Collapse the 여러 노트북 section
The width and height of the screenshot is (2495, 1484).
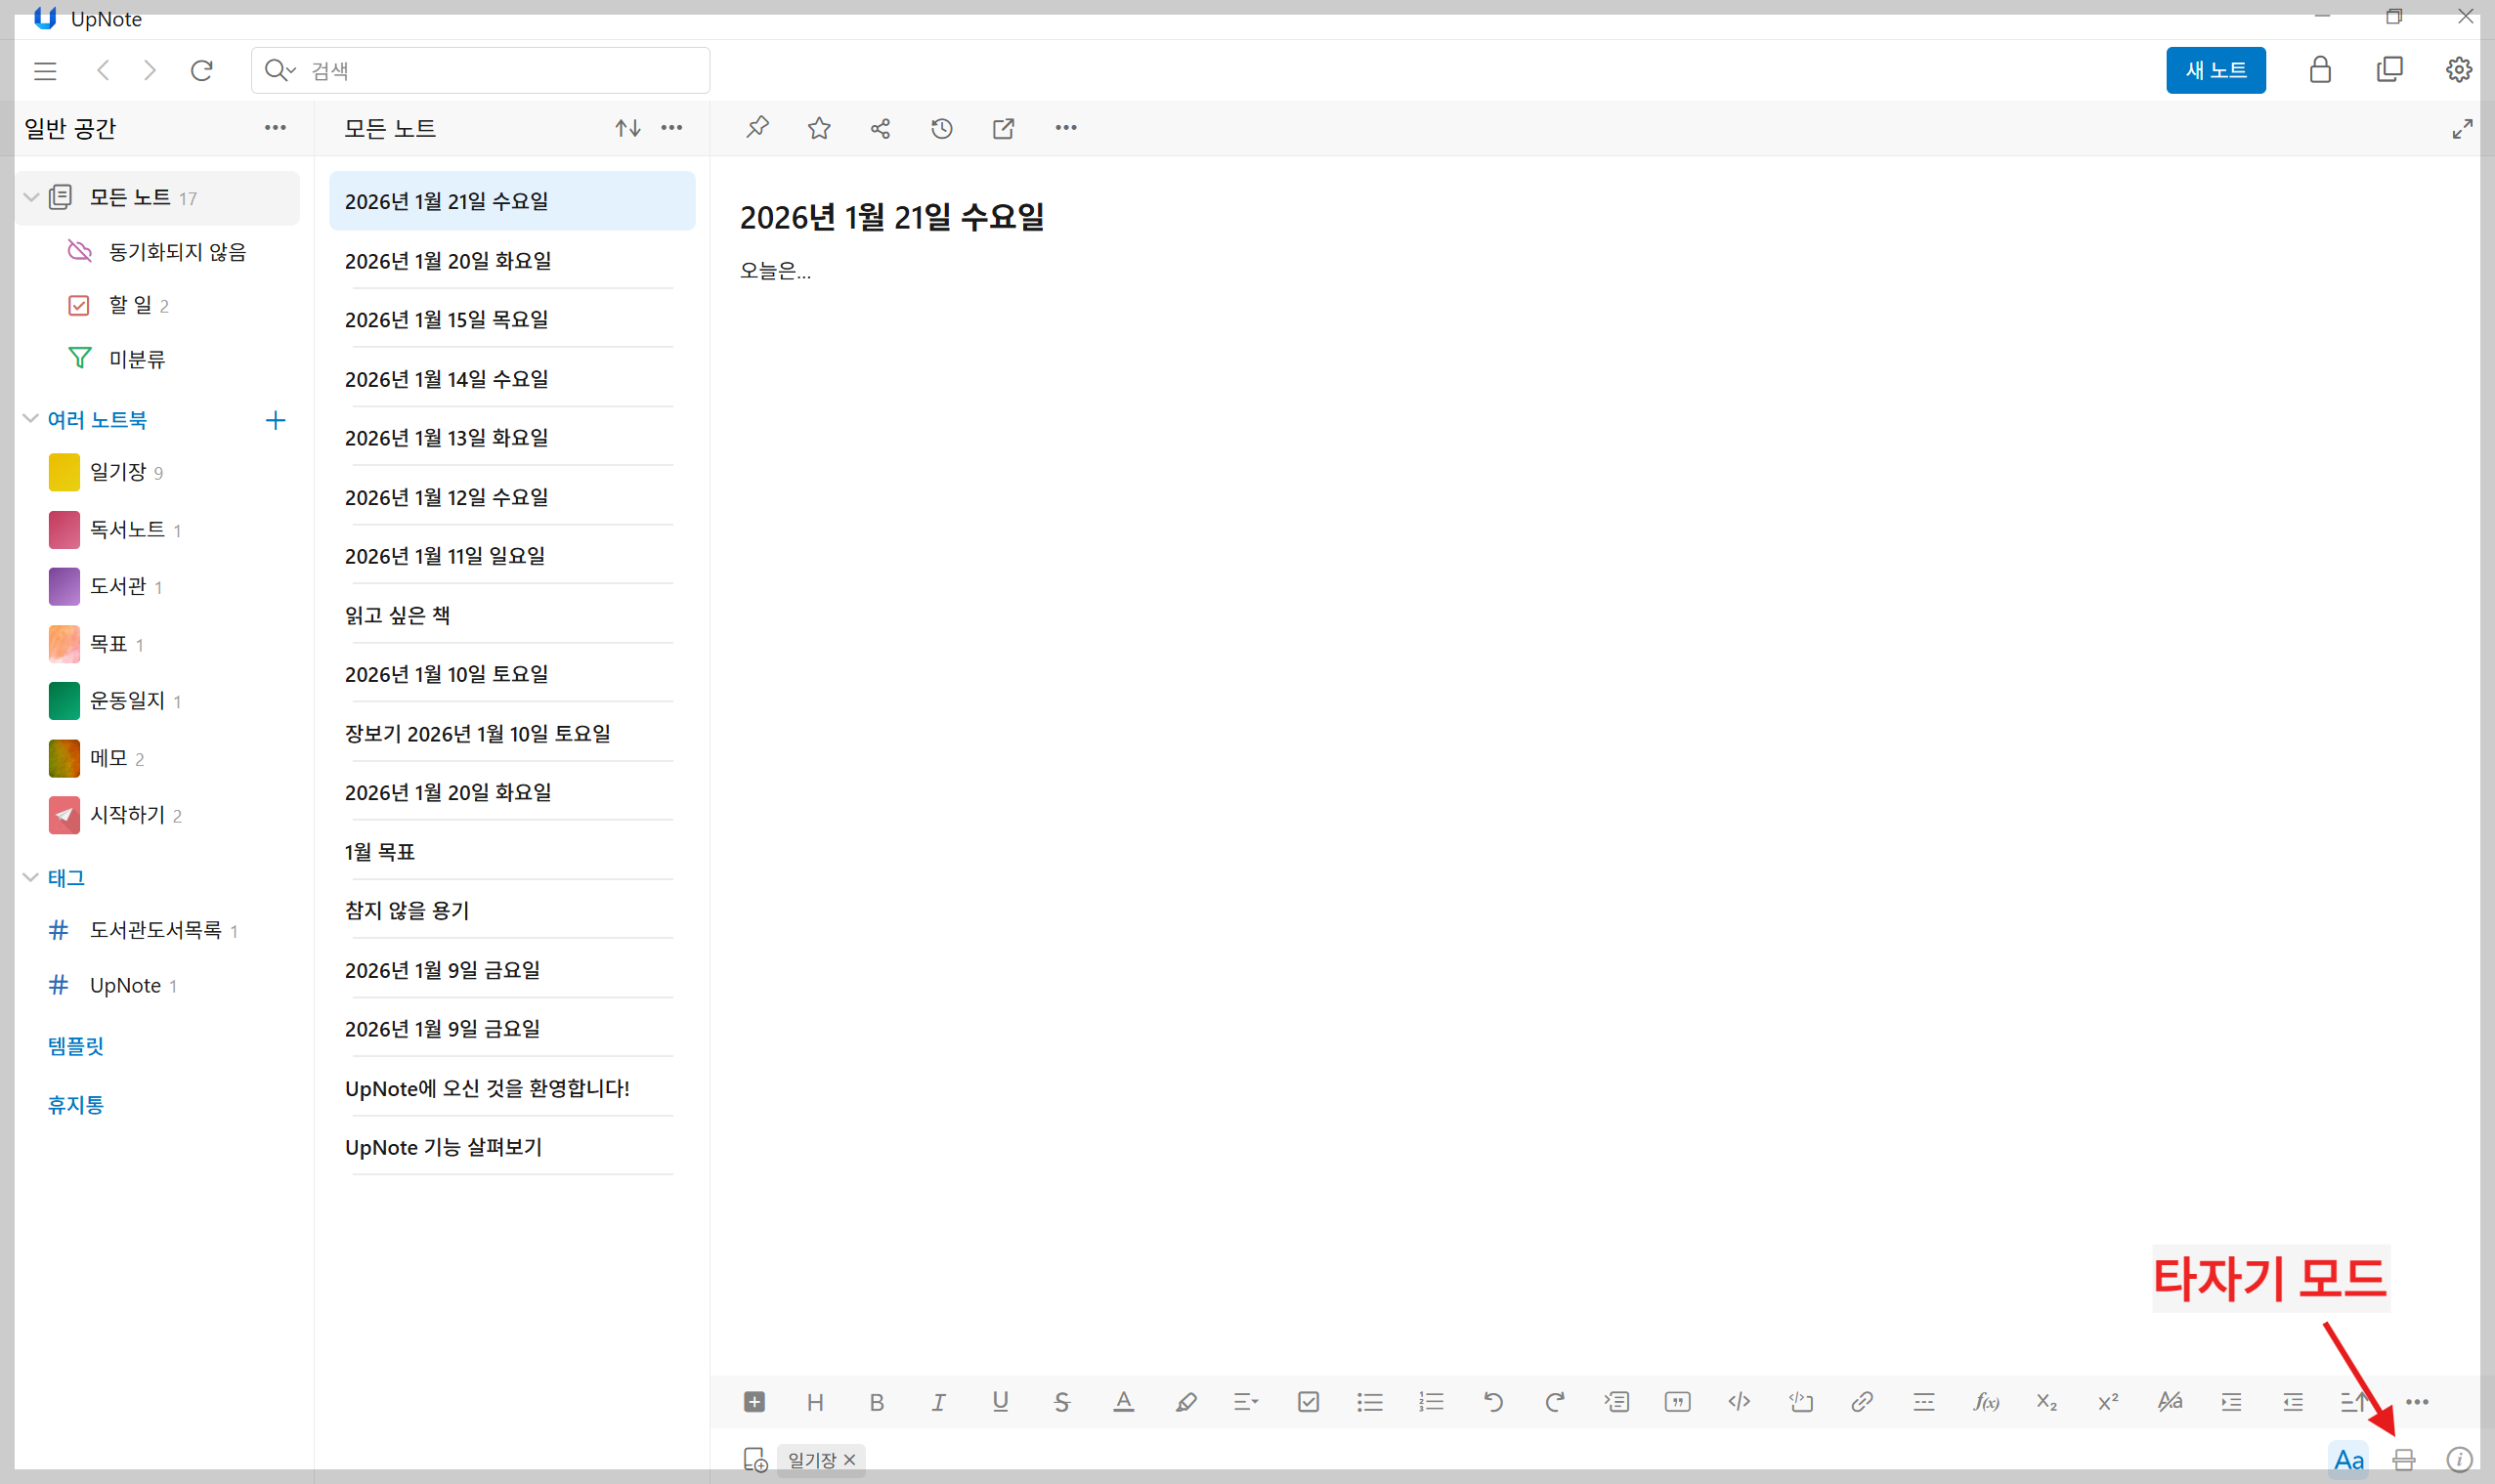[31, 419]
